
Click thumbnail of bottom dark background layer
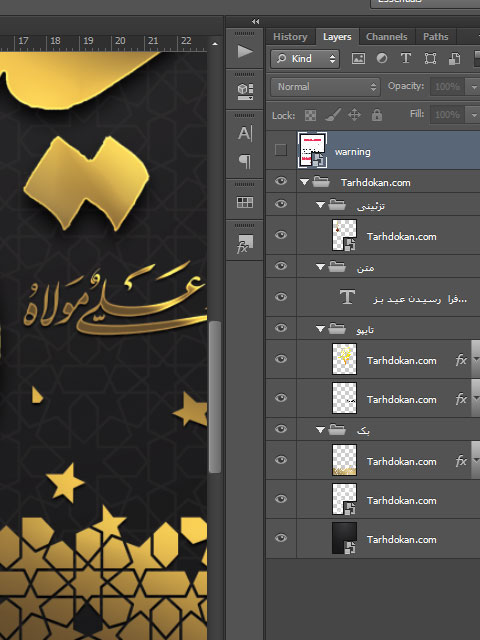point(344,538)
